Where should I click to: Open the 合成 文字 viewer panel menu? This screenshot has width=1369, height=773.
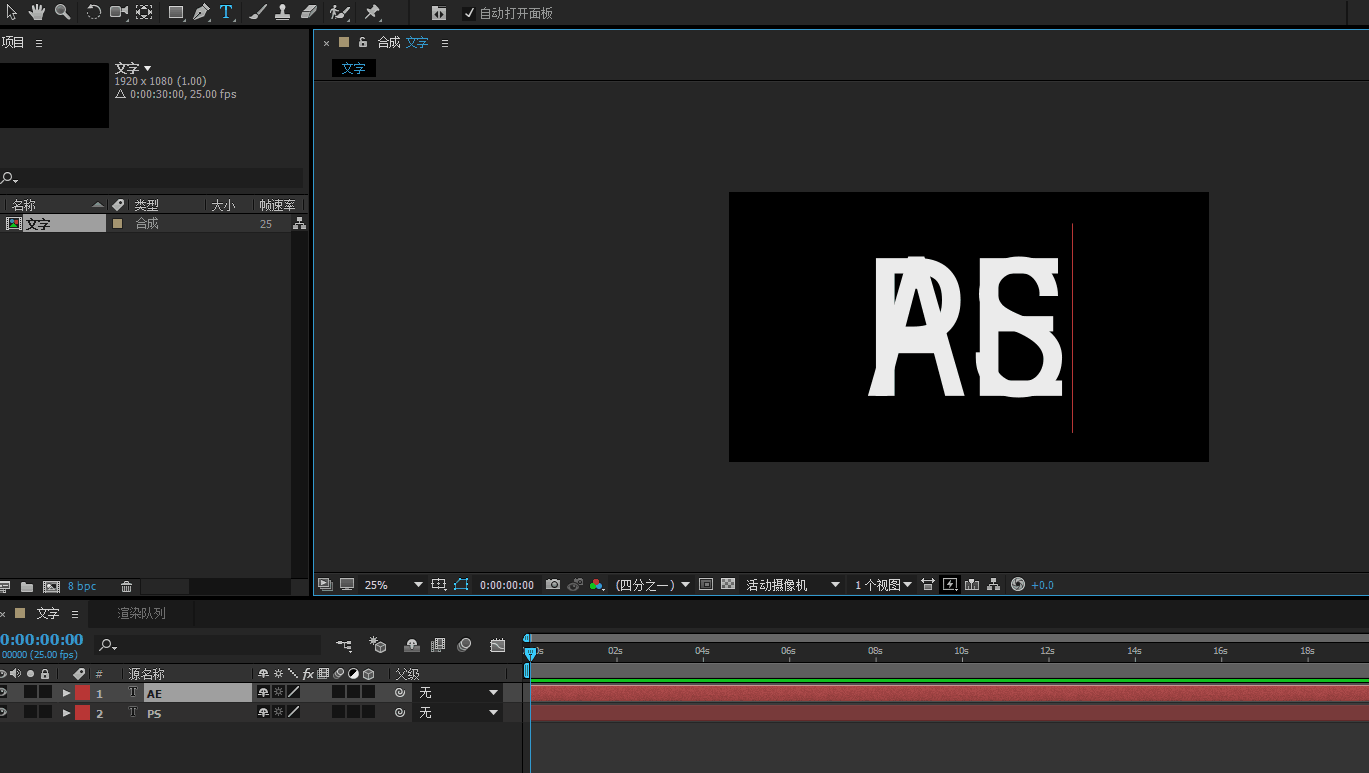(x=445, y=43)
